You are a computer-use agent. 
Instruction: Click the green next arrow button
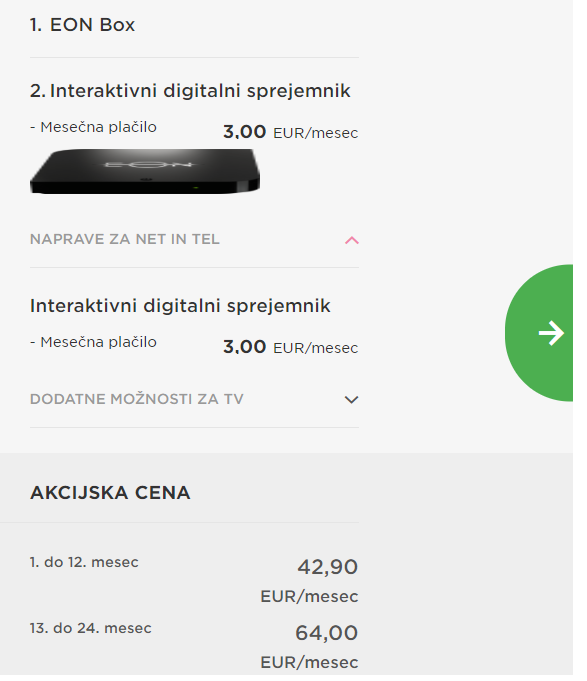(x=539, y=333)
